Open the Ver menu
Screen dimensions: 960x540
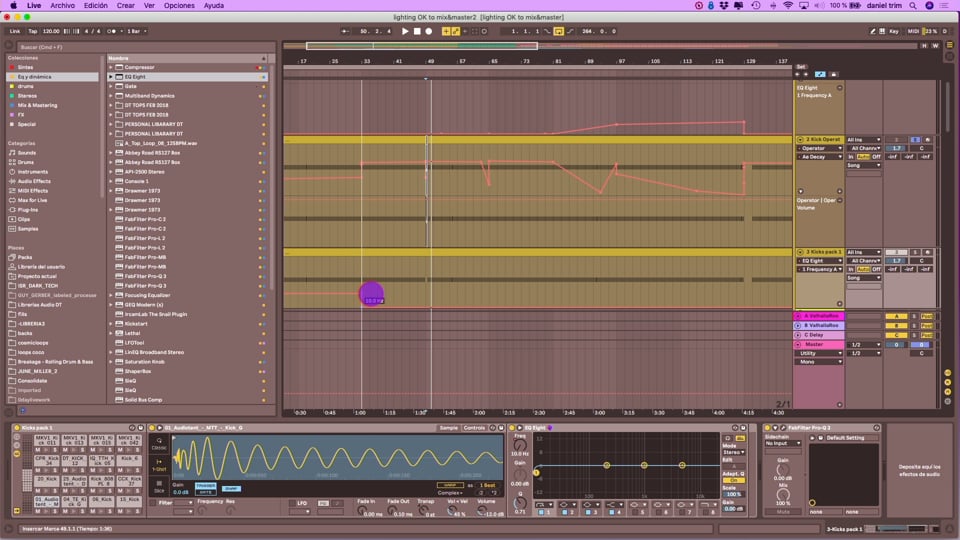click(149, 6)
